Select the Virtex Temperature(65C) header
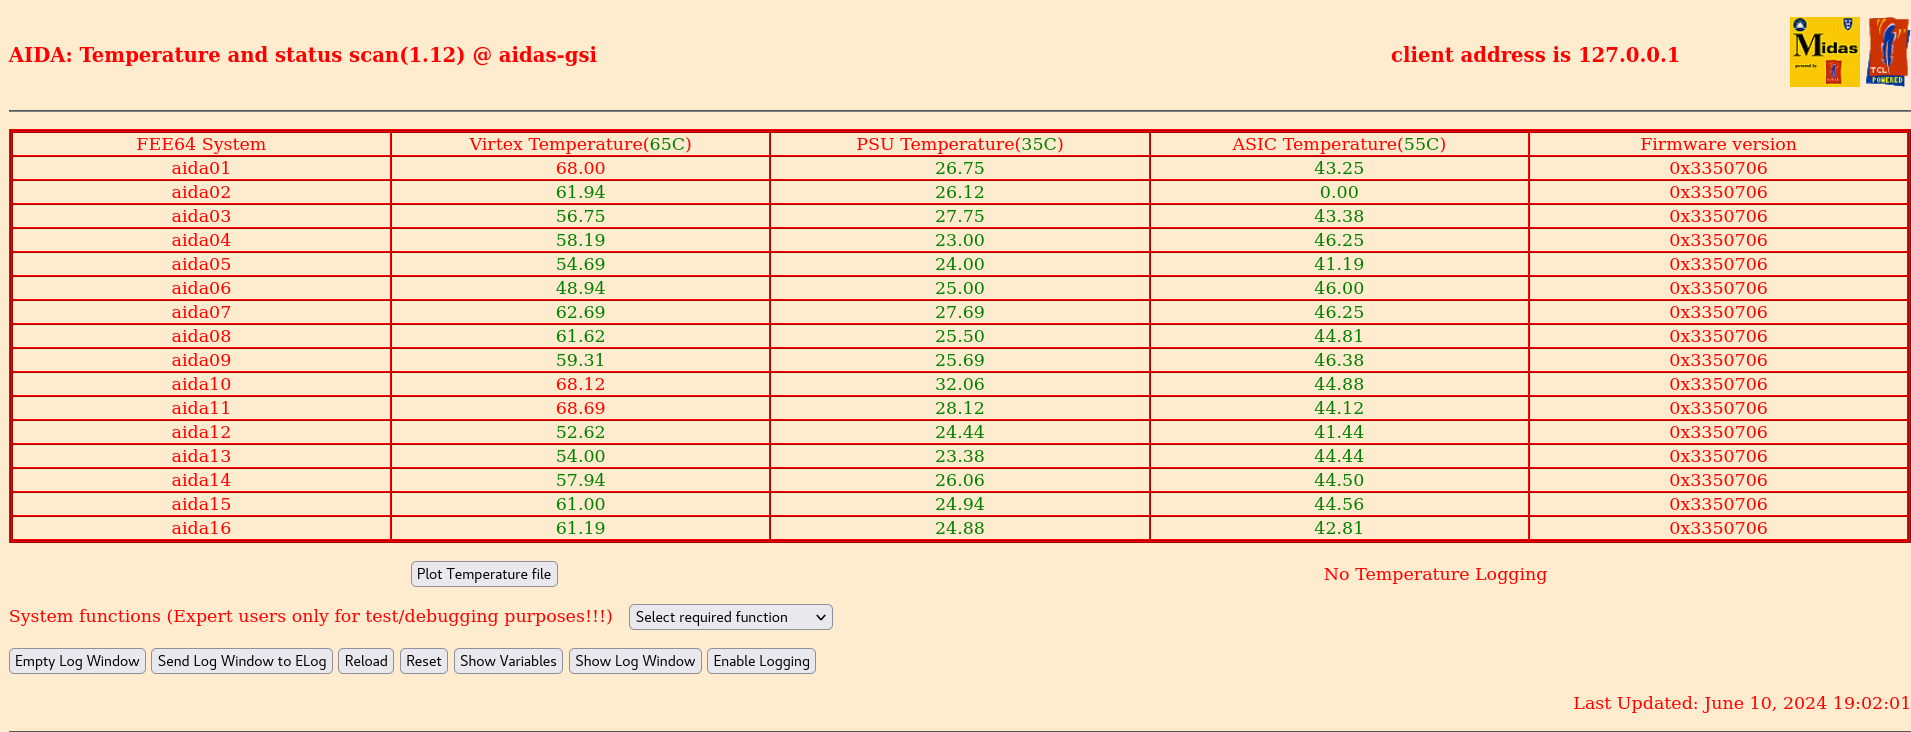The image size is (1911, 732). [x=580, y=144]
